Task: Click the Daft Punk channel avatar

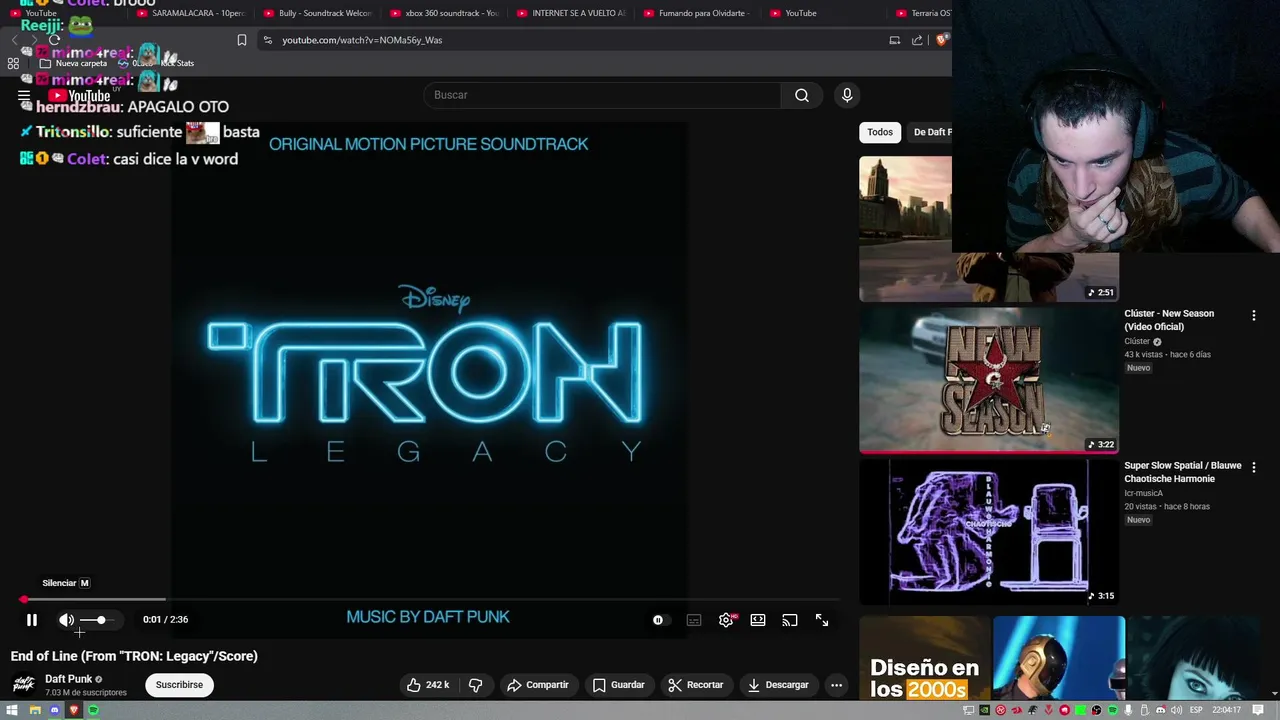Action: [23, 685]
